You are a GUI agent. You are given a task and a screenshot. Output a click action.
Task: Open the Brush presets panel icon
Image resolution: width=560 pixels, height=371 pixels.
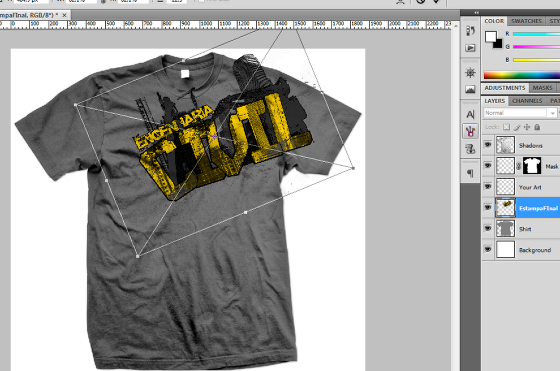(470, 131)
